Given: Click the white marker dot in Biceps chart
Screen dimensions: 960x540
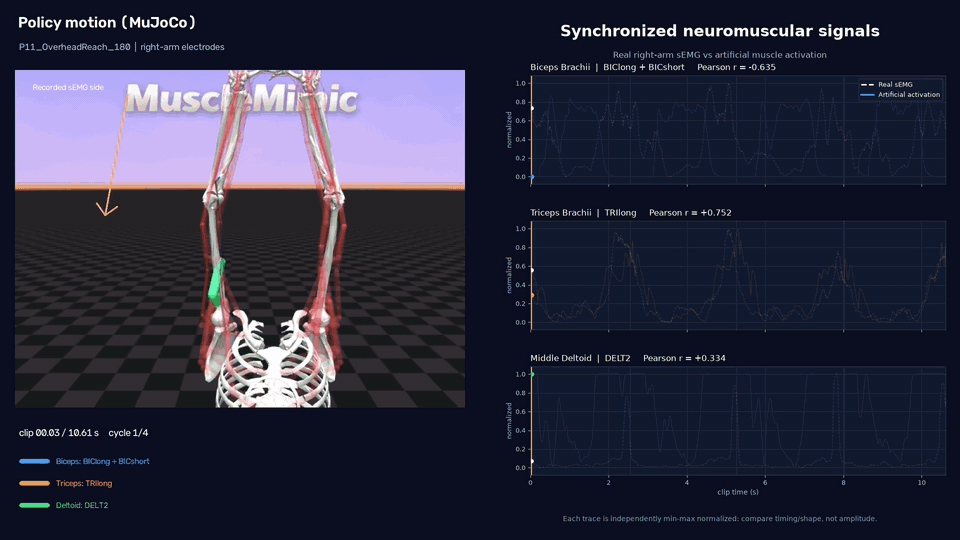Looking at the screenshot, I should 532,108.
